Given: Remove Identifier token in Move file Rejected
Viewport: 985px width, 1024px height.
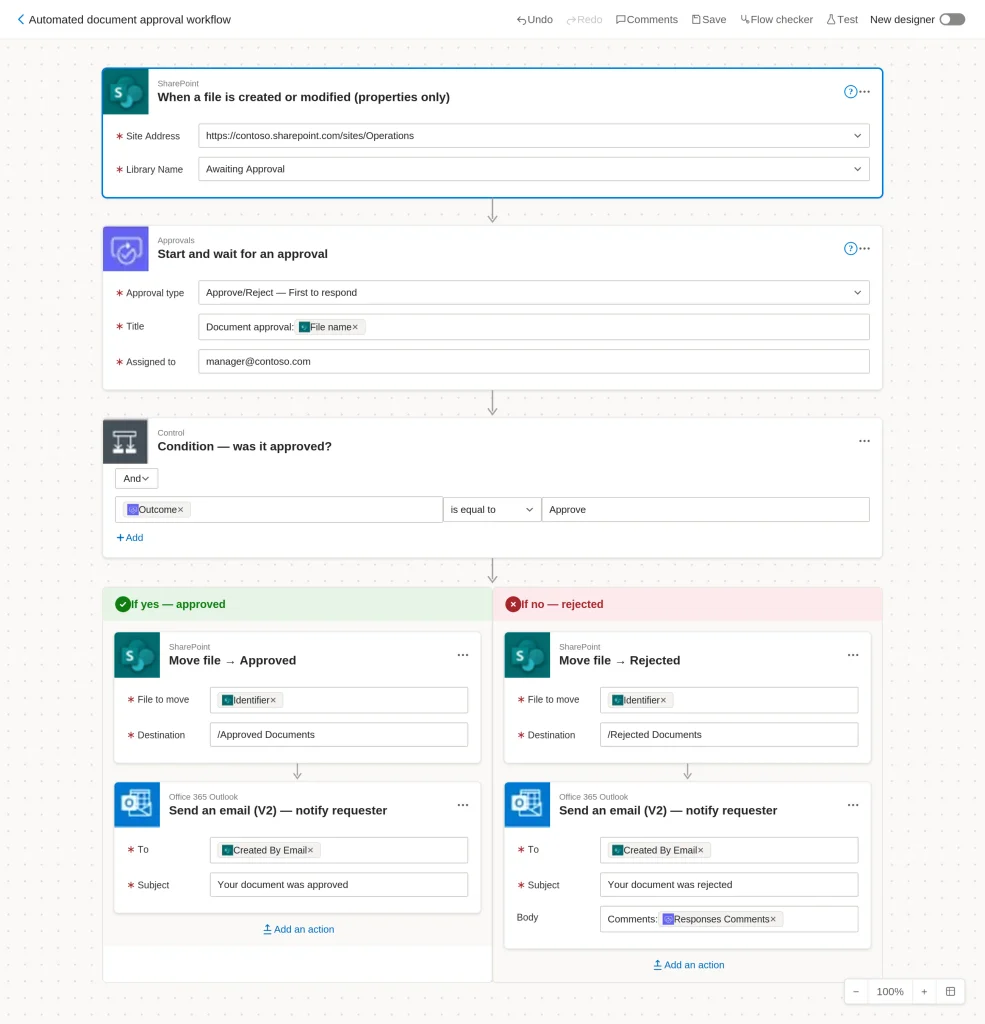Looking at the screenshot, I should click(x=663, y=700).
